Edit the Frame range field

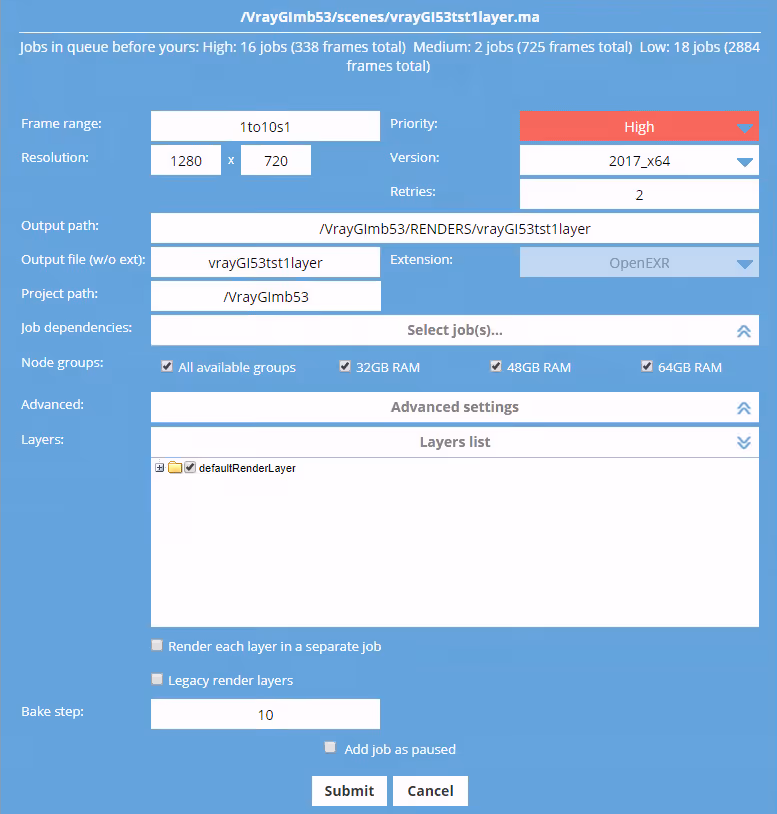[265, 126]
